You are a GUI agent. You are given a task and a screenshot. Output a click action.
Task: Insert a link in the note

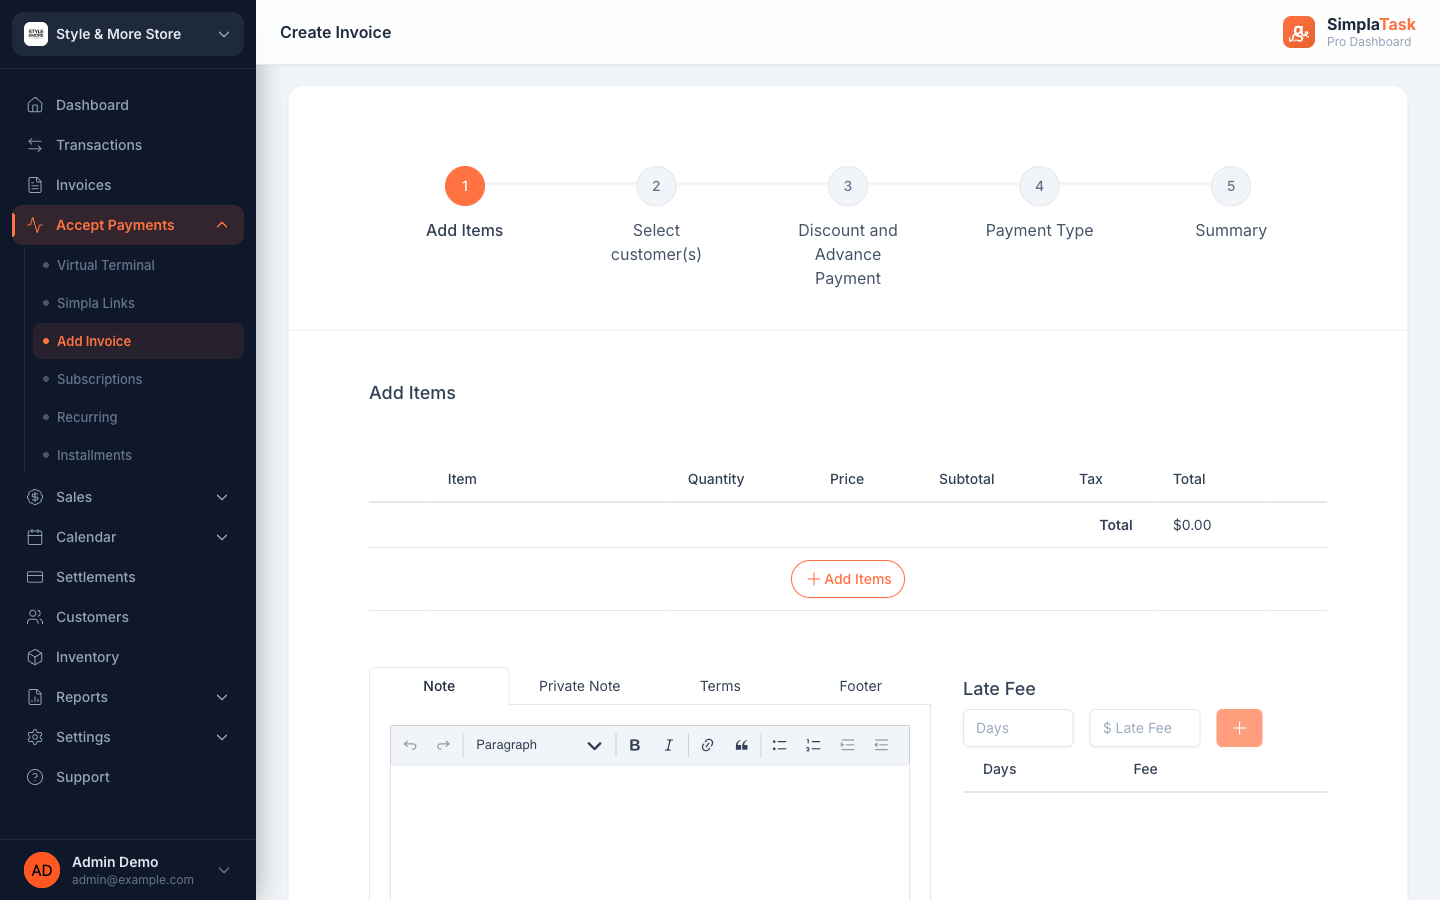pyautogui.click(x=708, y=745)
